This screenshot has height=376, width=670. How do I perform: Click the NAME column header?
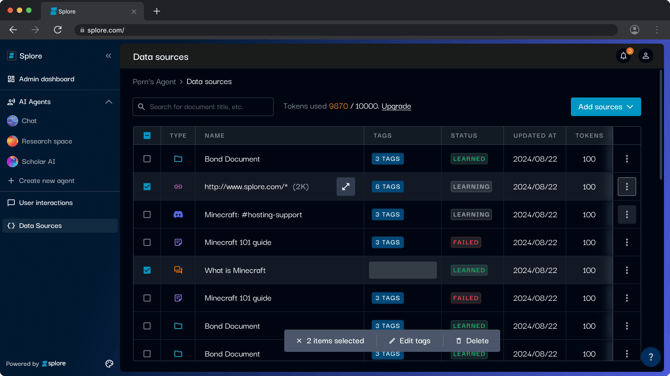pyautogui.click(x=215, y=135)
